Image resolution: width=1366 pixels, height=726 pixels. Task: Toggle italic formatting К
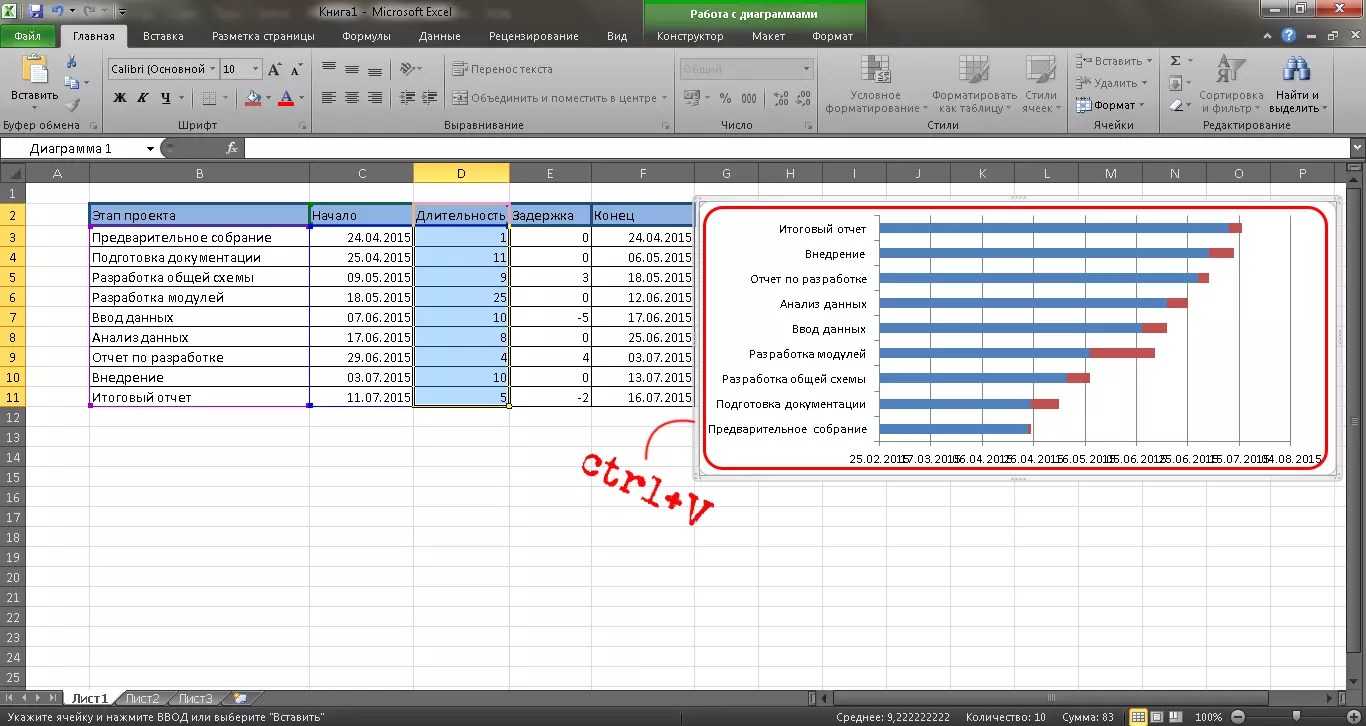pos(143,98)
